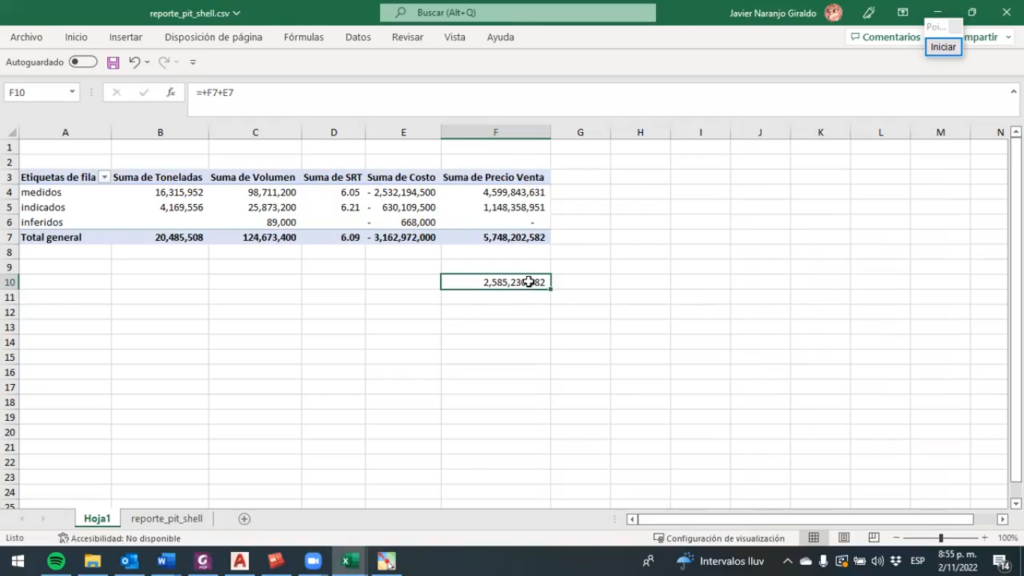This screenshot has width=1024, height=576.
Task: Switch to Page Break Preview view
Action: pyautogui.click(x=874, y=537)
